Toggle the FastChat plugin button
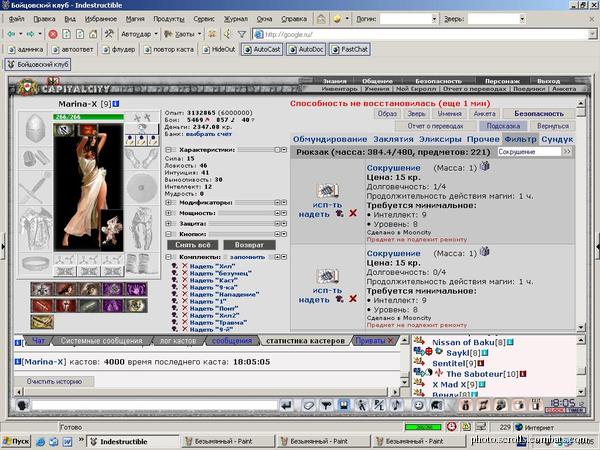The image size is (600, 450). pyautogui.click(x=349, y=49)
